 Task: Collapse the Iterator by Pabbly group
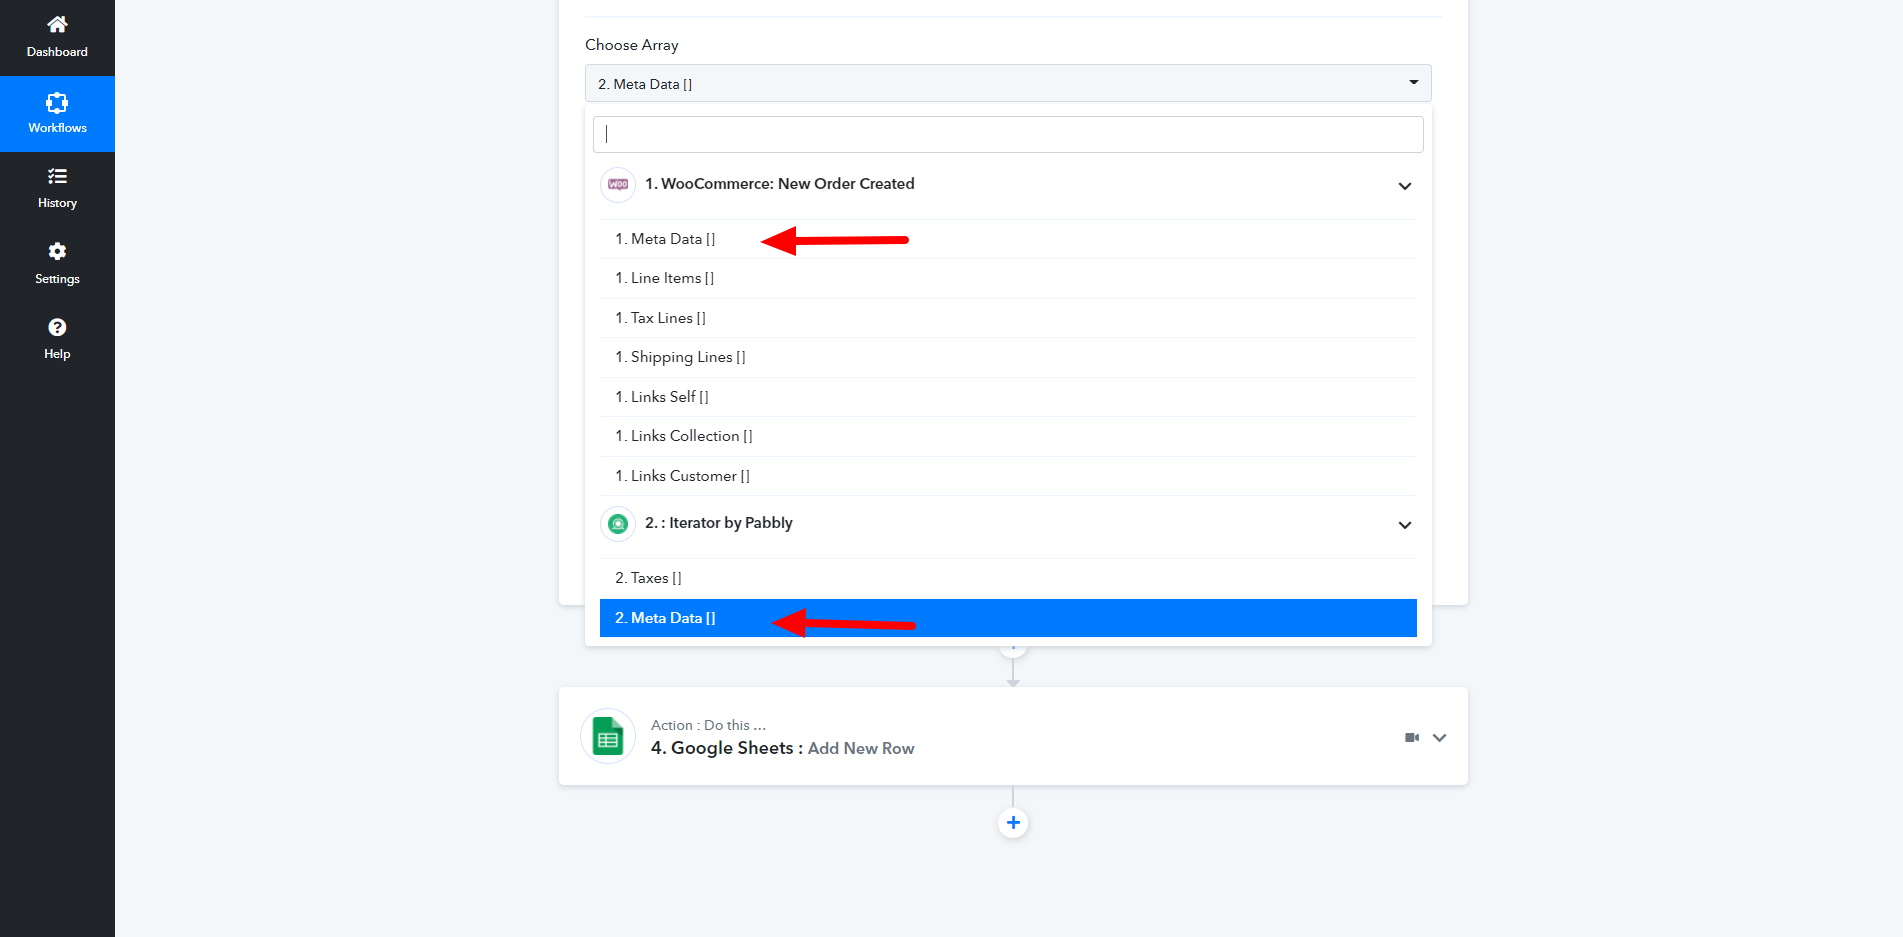click(x=1405, y=525)
